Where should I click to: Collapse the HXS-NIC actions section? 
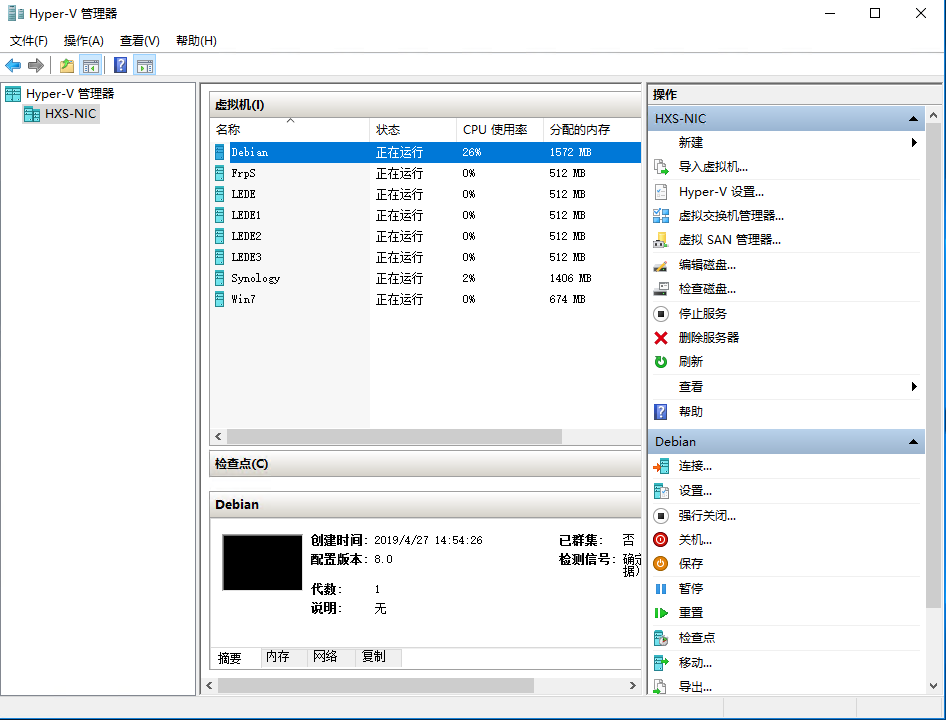click(x=913, y=119)
